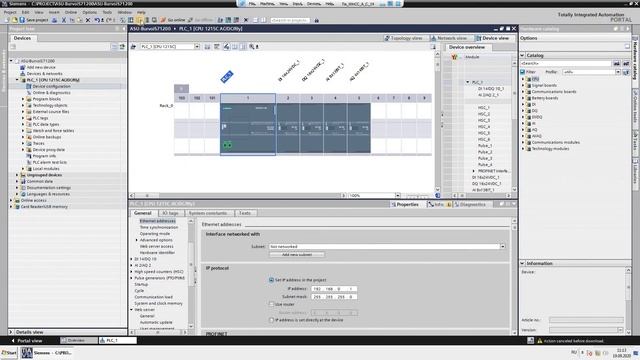Open the Online menu
This screenshot has width=640, height=360.
tap(71, 12)
